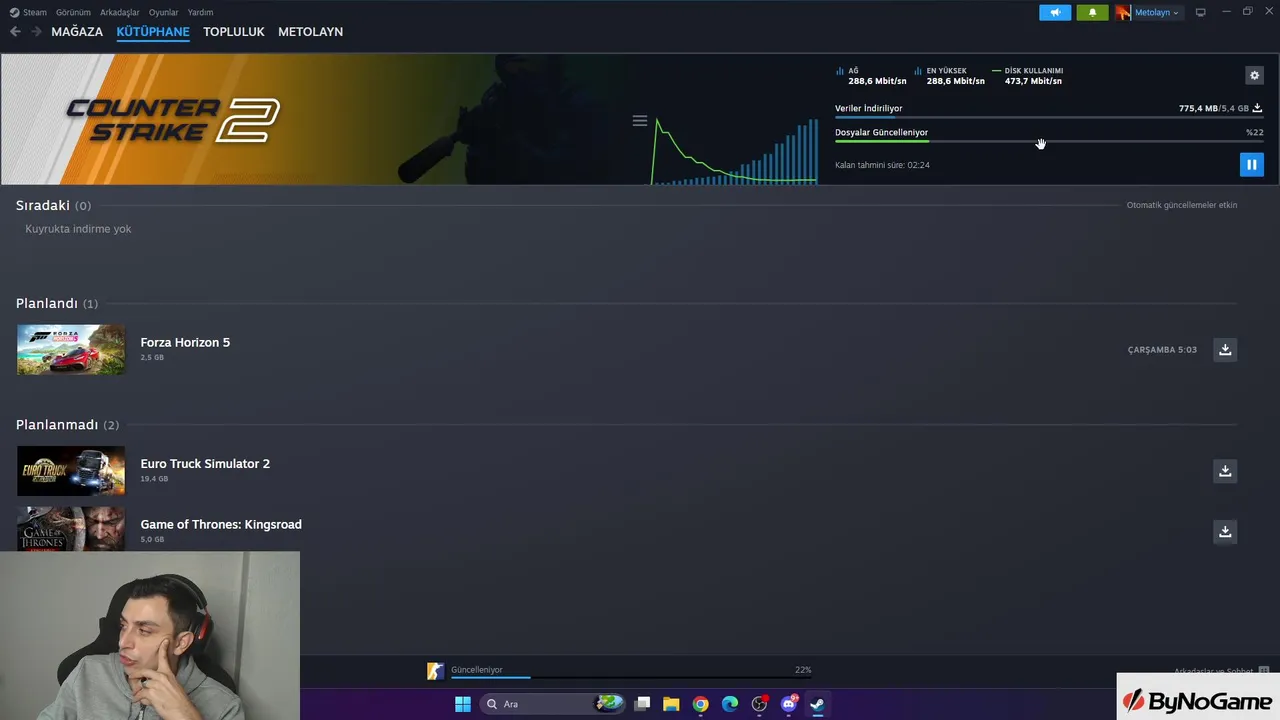
Task: Open the announcements megaphone button
Action: pyautogui.click(x=1055, y=12)
